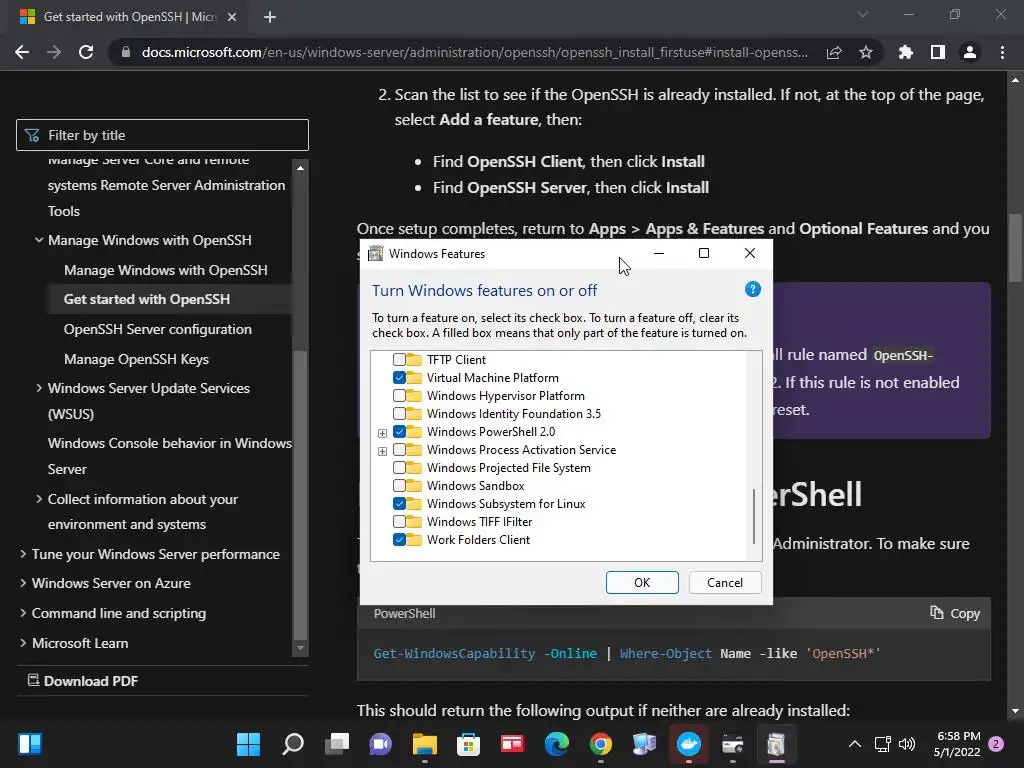Open the share page icon in address bar

point(834,52)
